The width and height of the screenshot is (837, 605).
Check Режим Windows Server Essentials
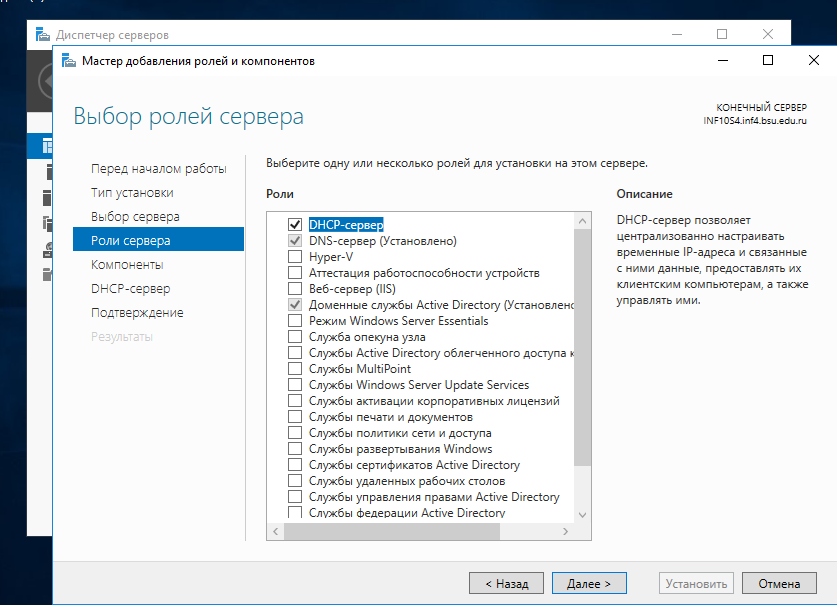pyautogui.click(x=295, y=320)
